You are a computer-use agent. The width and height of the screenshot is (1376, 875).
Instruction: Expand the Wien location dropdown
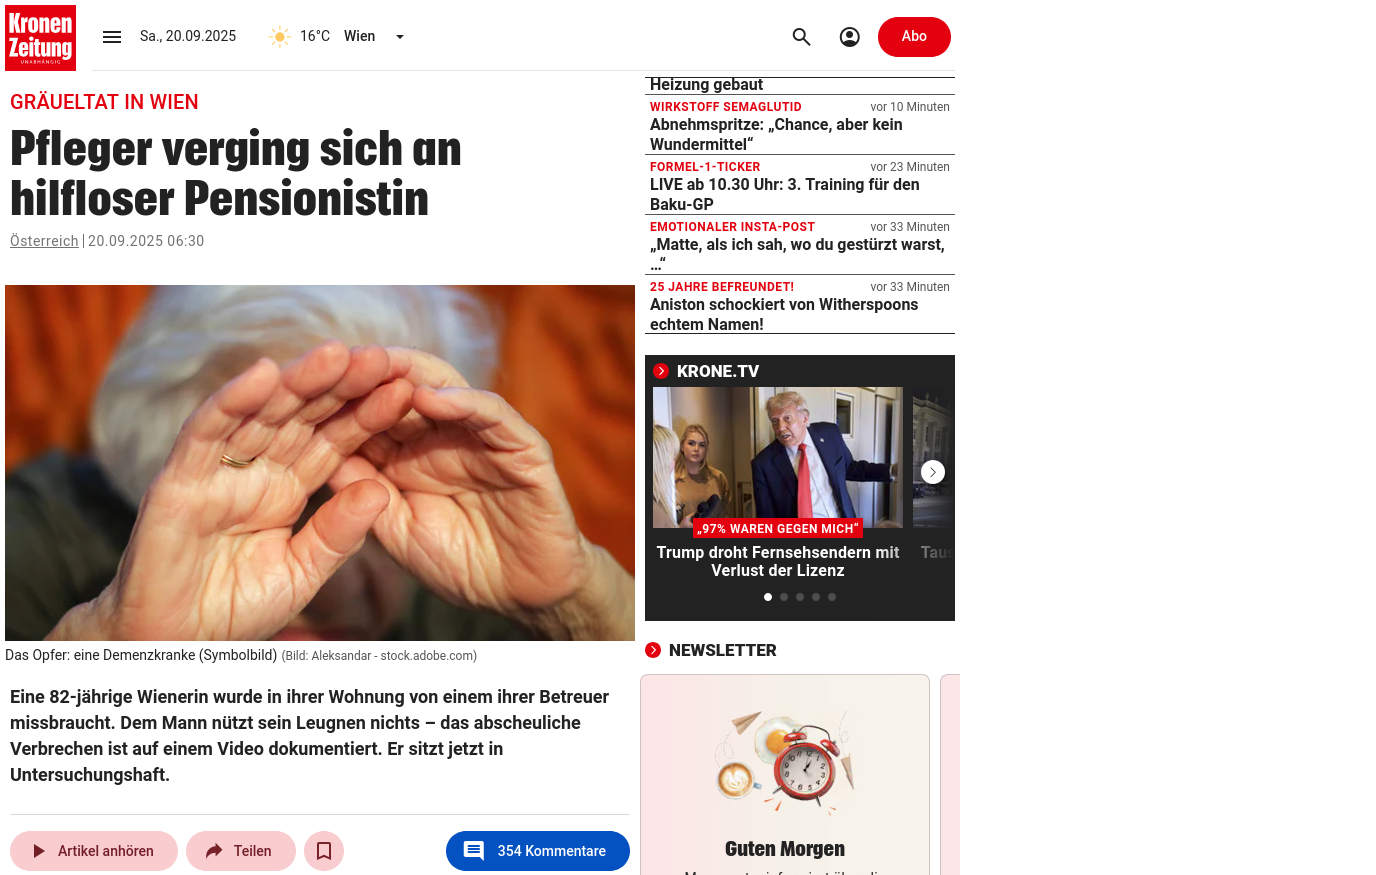400,37
